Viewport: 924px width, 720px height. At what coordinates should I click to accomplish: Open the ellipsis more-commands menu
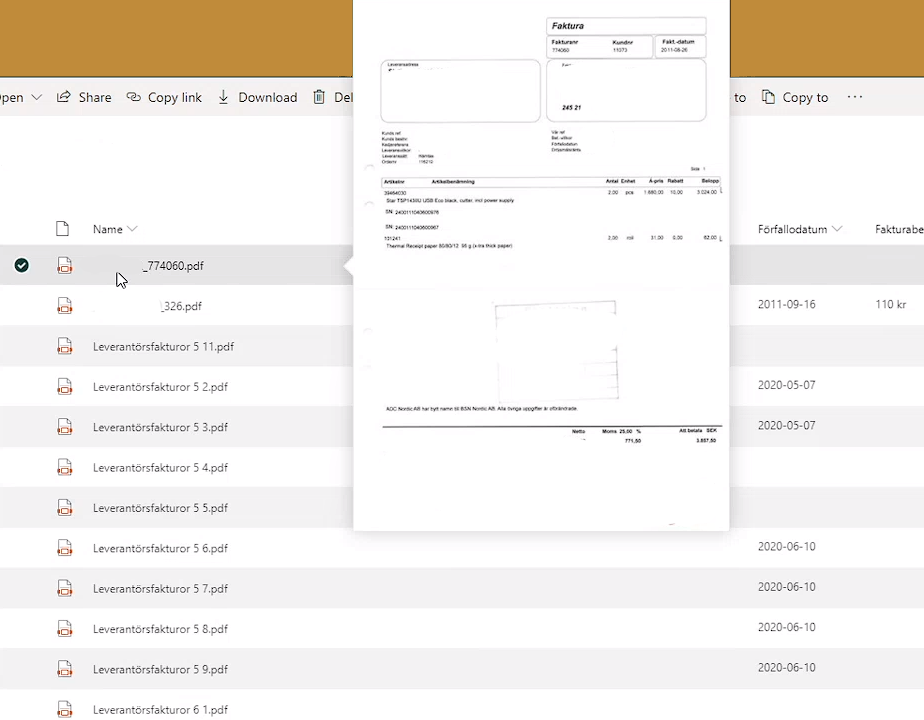coord(855,97)
